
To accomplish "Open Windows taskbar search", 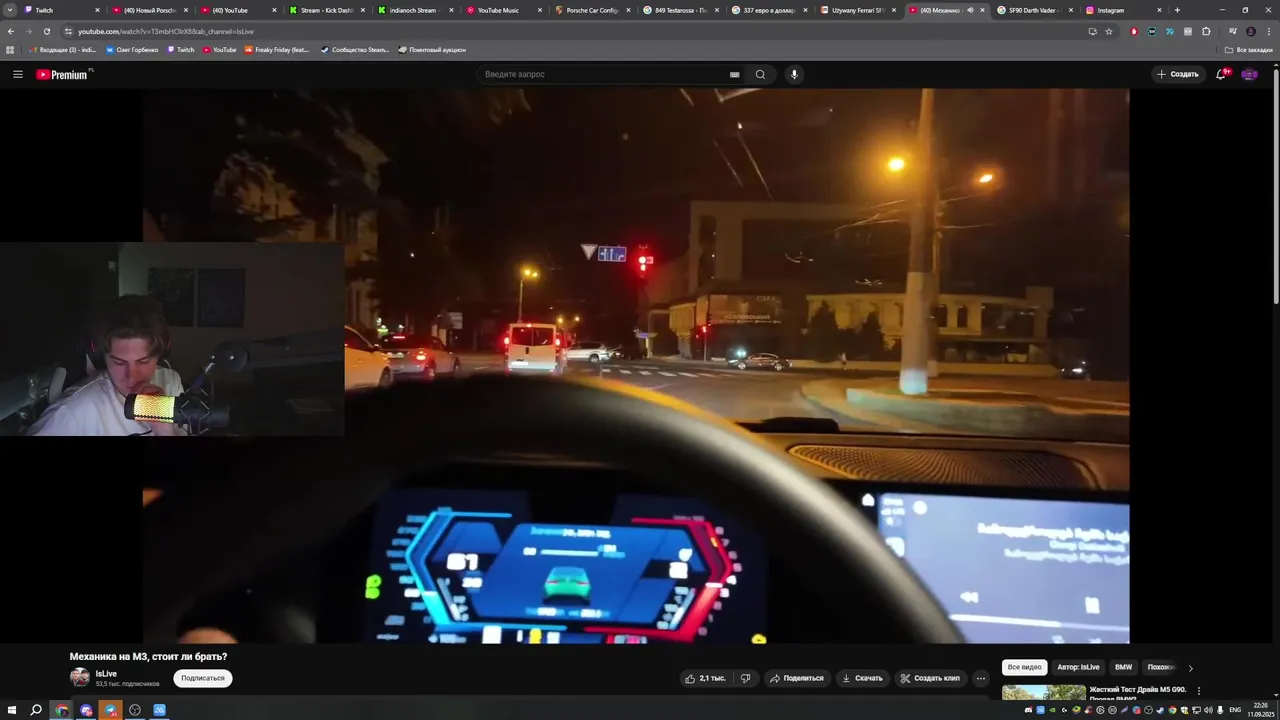I will click(x=36, y=710).
